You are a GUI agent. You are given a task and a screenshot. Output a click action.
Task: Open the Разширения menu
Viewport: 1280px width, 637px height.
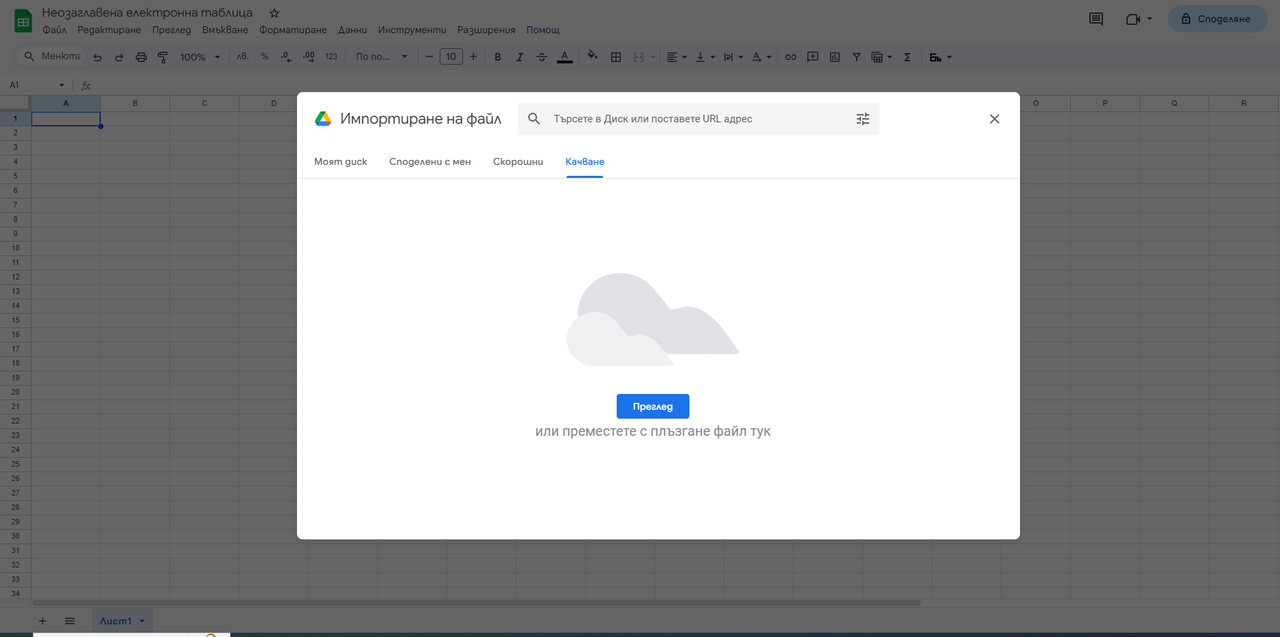pyautogui.click(x=486, y=30)
